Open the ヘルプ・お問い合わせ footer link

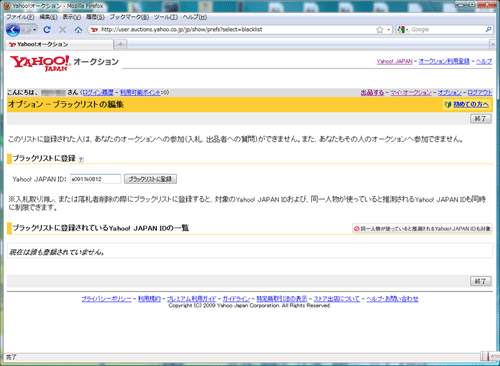click(392, 299)
